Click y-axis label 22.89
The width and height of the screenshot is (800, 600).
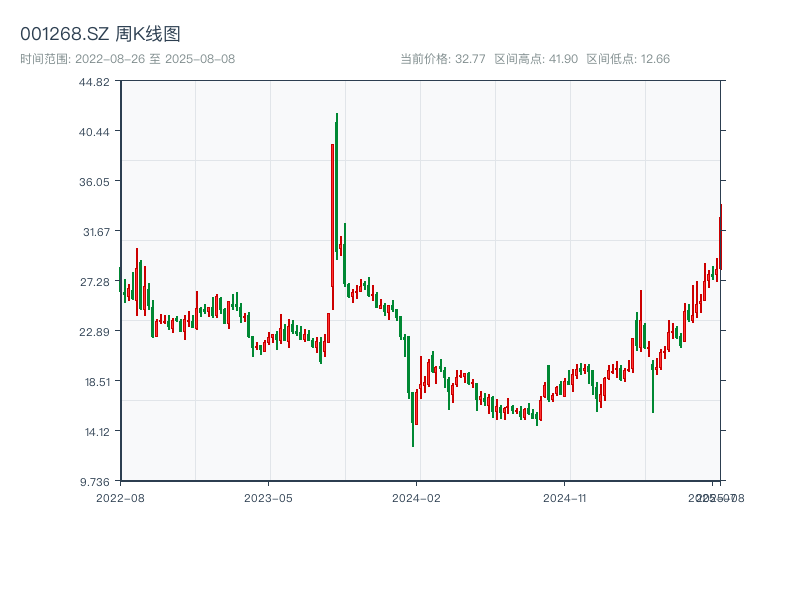[x=94, y=332]
